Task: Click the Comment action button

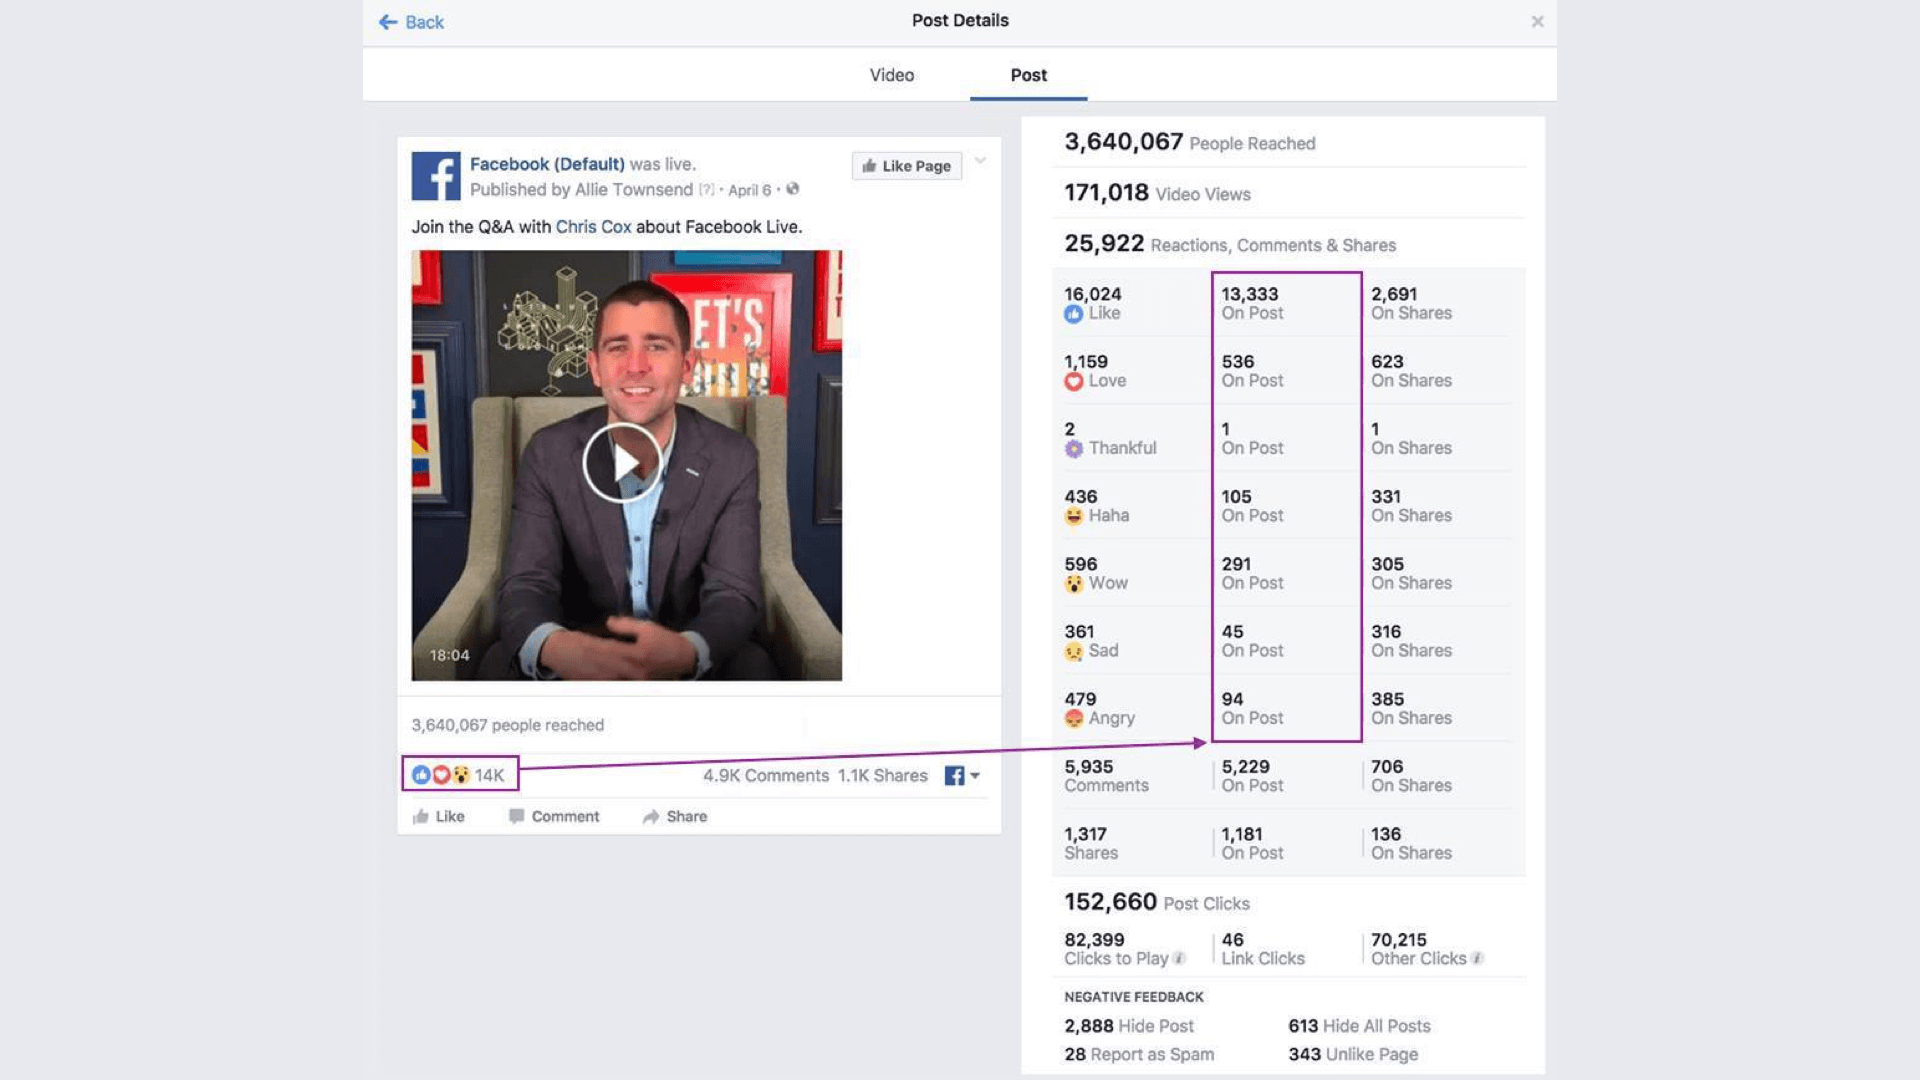Action: click(564, 815)
